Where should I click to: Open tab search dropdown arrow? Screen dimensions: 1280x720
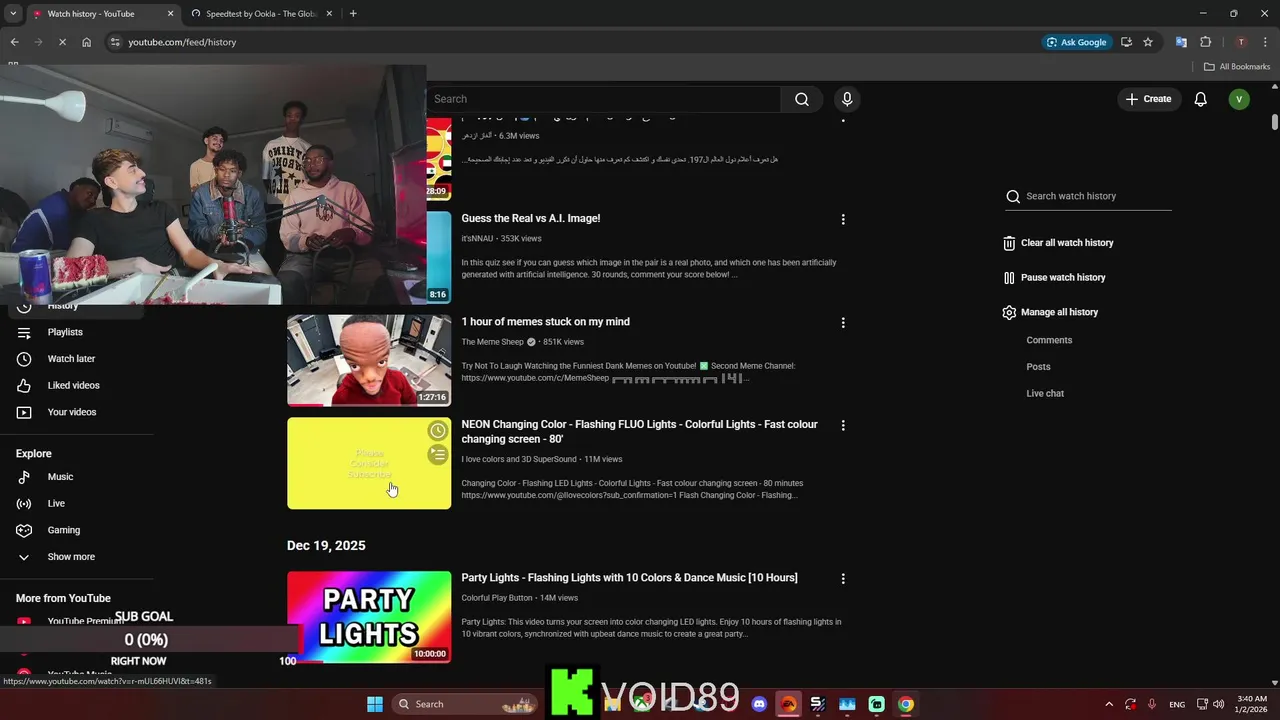click(12, 14)
